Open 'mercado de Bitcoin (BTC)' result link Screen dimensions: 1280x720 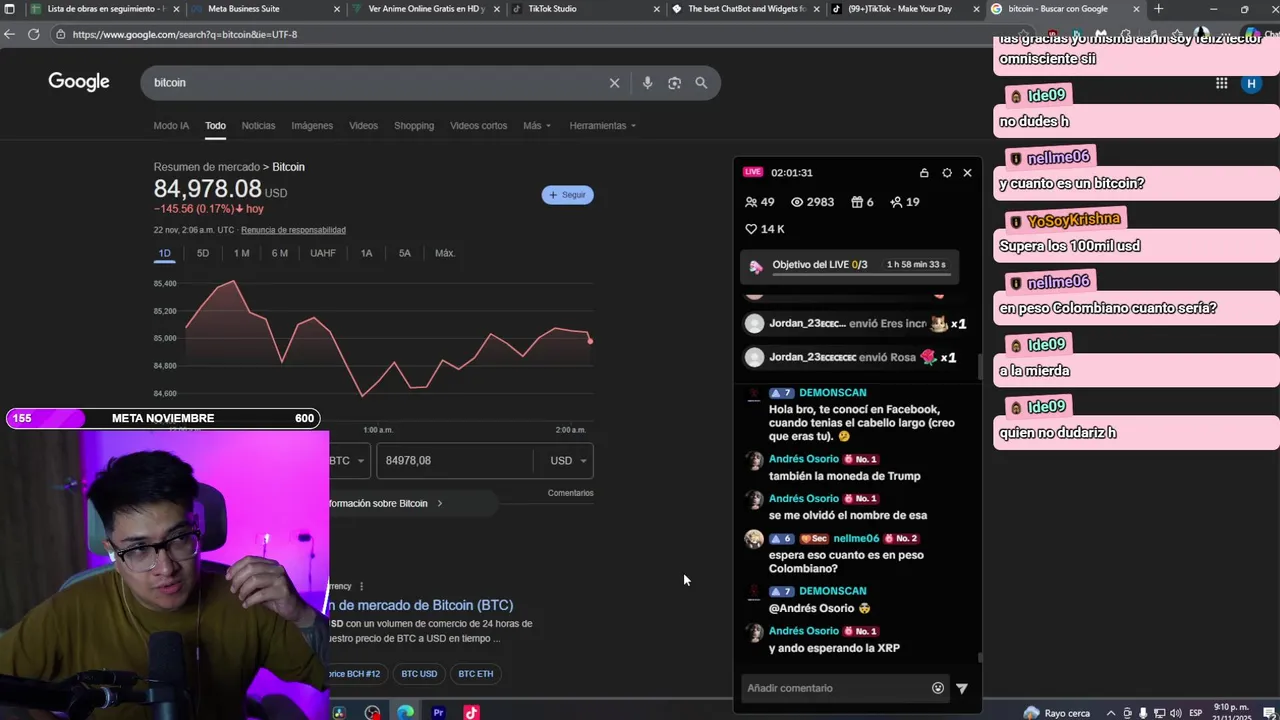click(421, 605)
